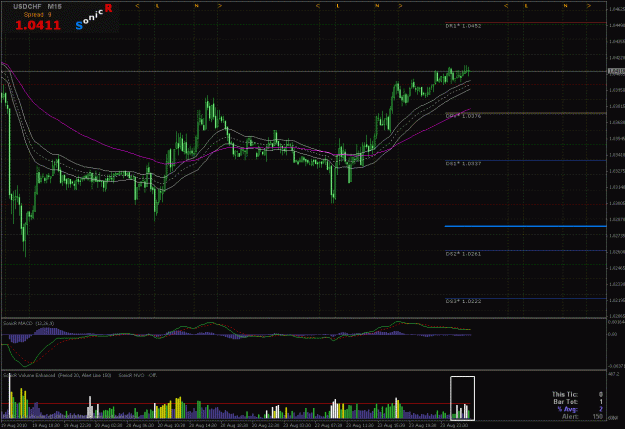Select the DPV 1.0376 pivot level label
The height and width of the screenshot is (429, 625).
point(463,116)
